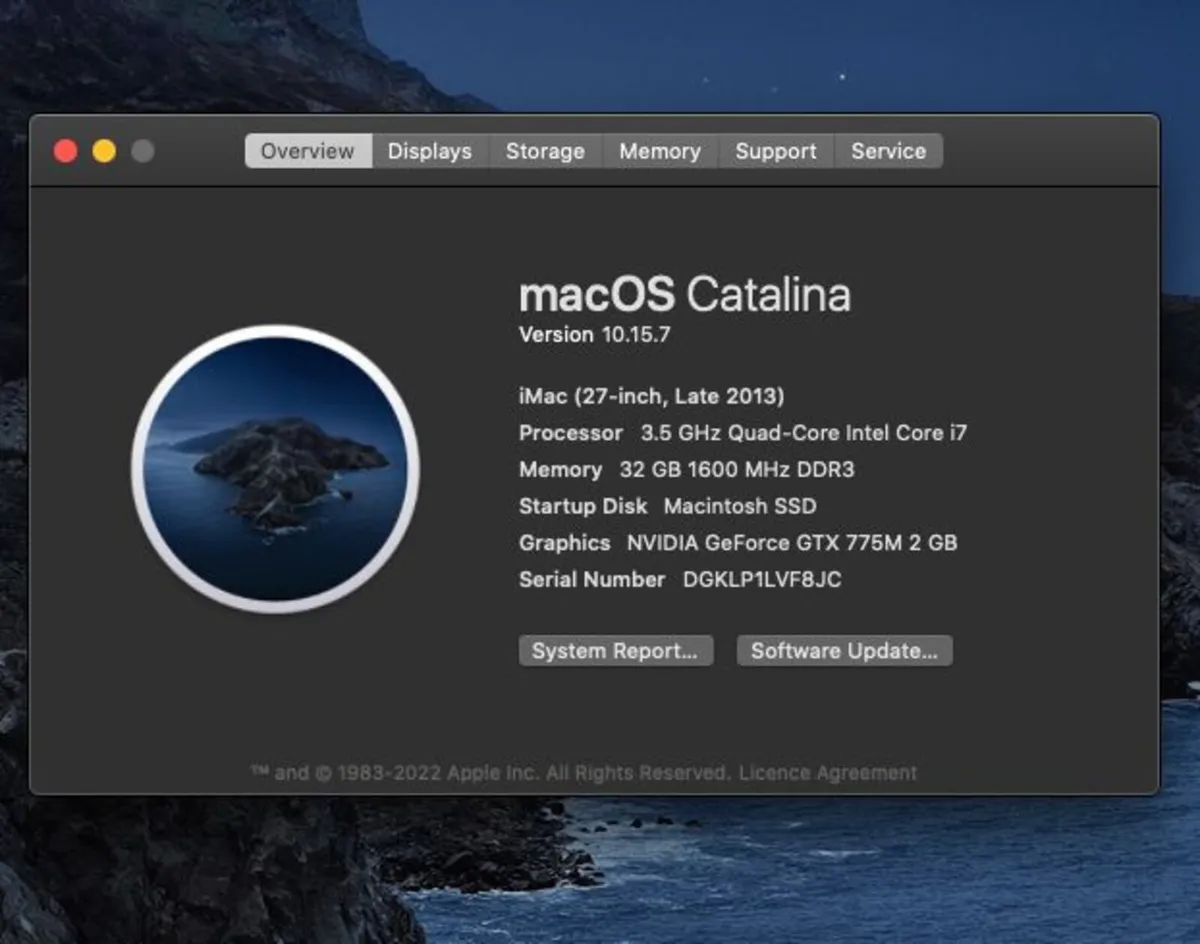
Task: Click the Macintosh SSD startup disk value
Action: (x=740, y=506)
